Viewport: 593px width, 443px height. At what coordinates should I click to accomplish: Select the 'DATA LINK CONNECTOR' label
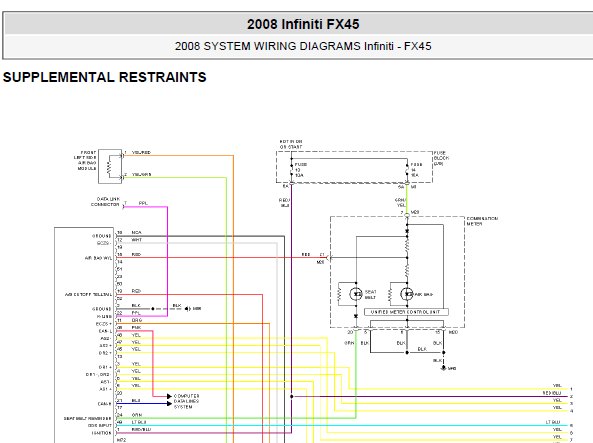click(105, 202)
